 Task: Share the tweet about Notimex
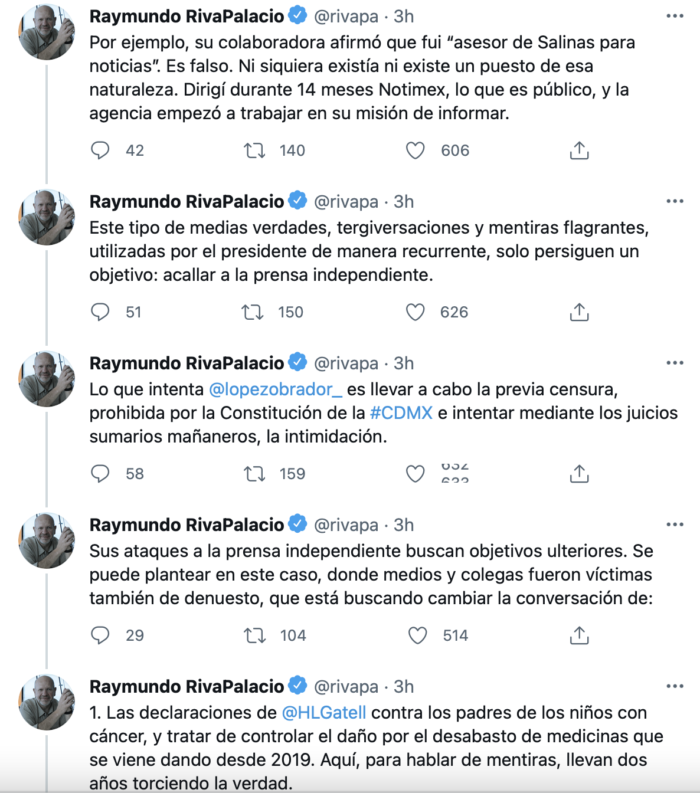point(578,150)
